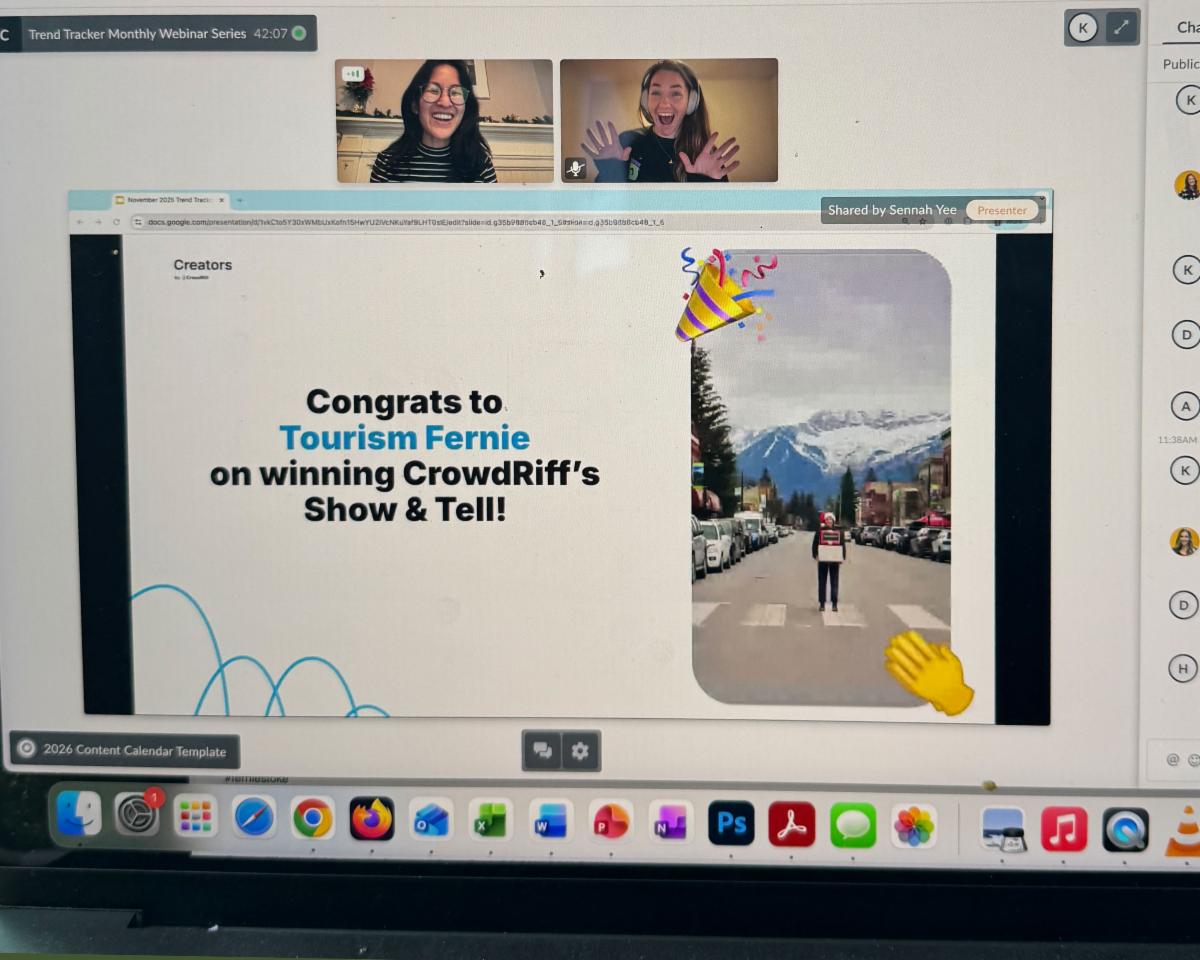Open the VLC cone icon in the Dock

point(1184,832)
